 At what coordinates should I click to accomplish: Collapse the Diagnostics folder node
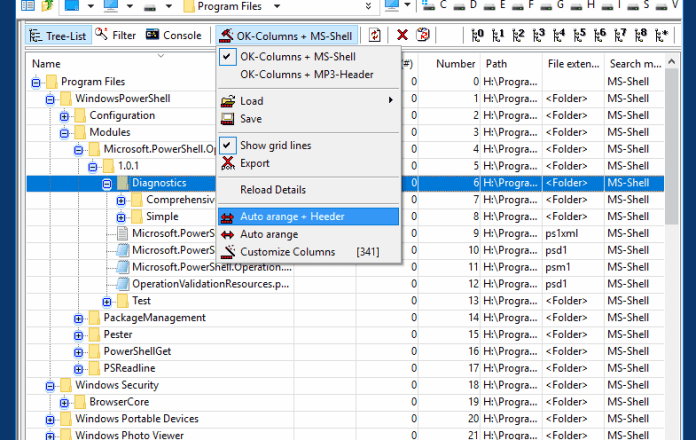[106, 183]
